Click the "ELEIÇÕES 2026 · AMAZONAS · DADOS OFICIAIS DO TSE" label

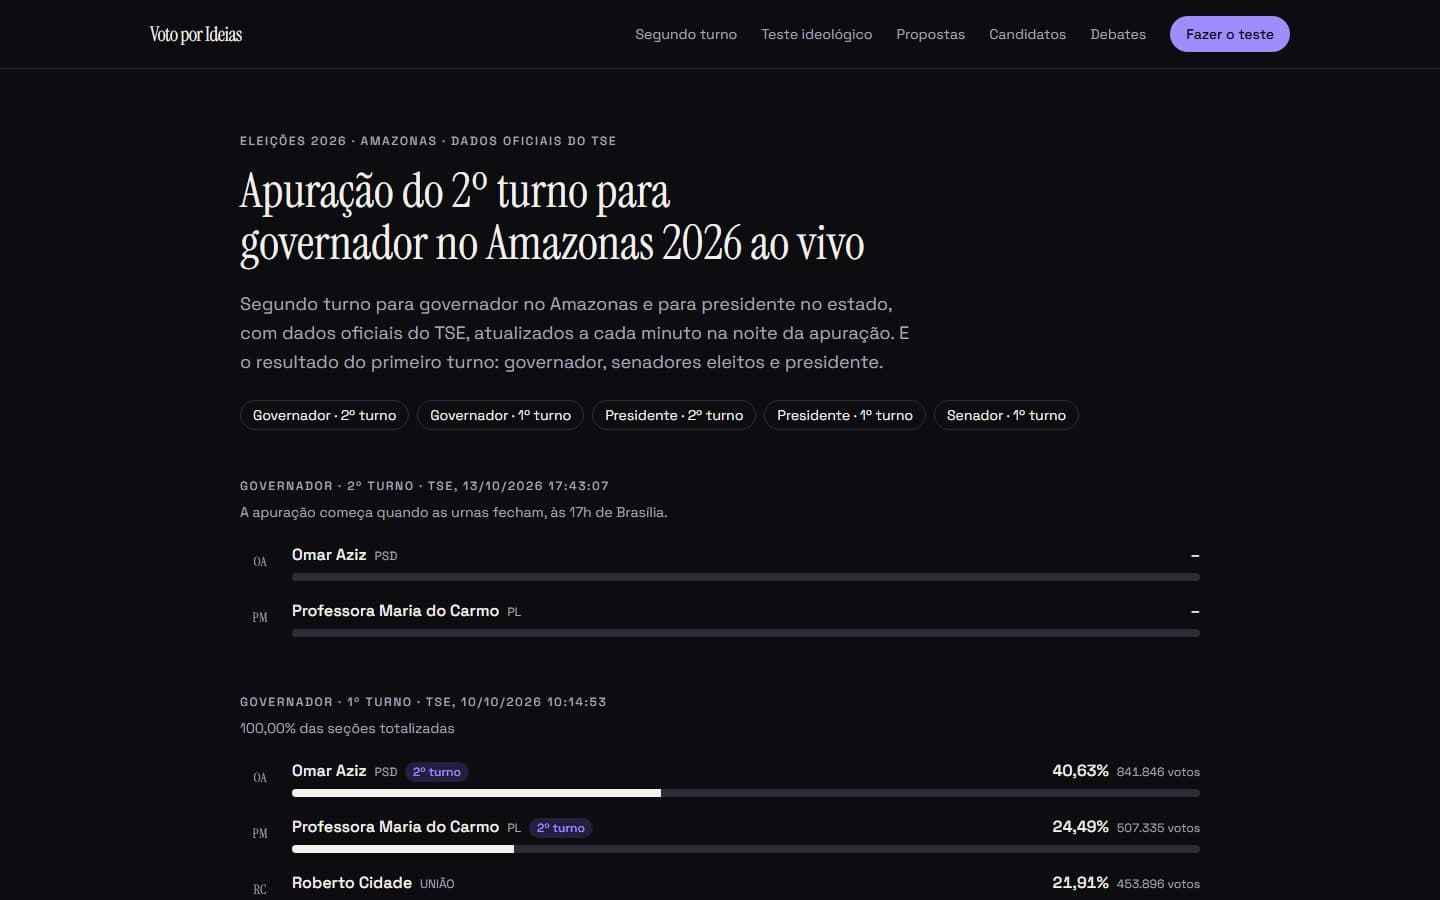click(x=428, y=141)
